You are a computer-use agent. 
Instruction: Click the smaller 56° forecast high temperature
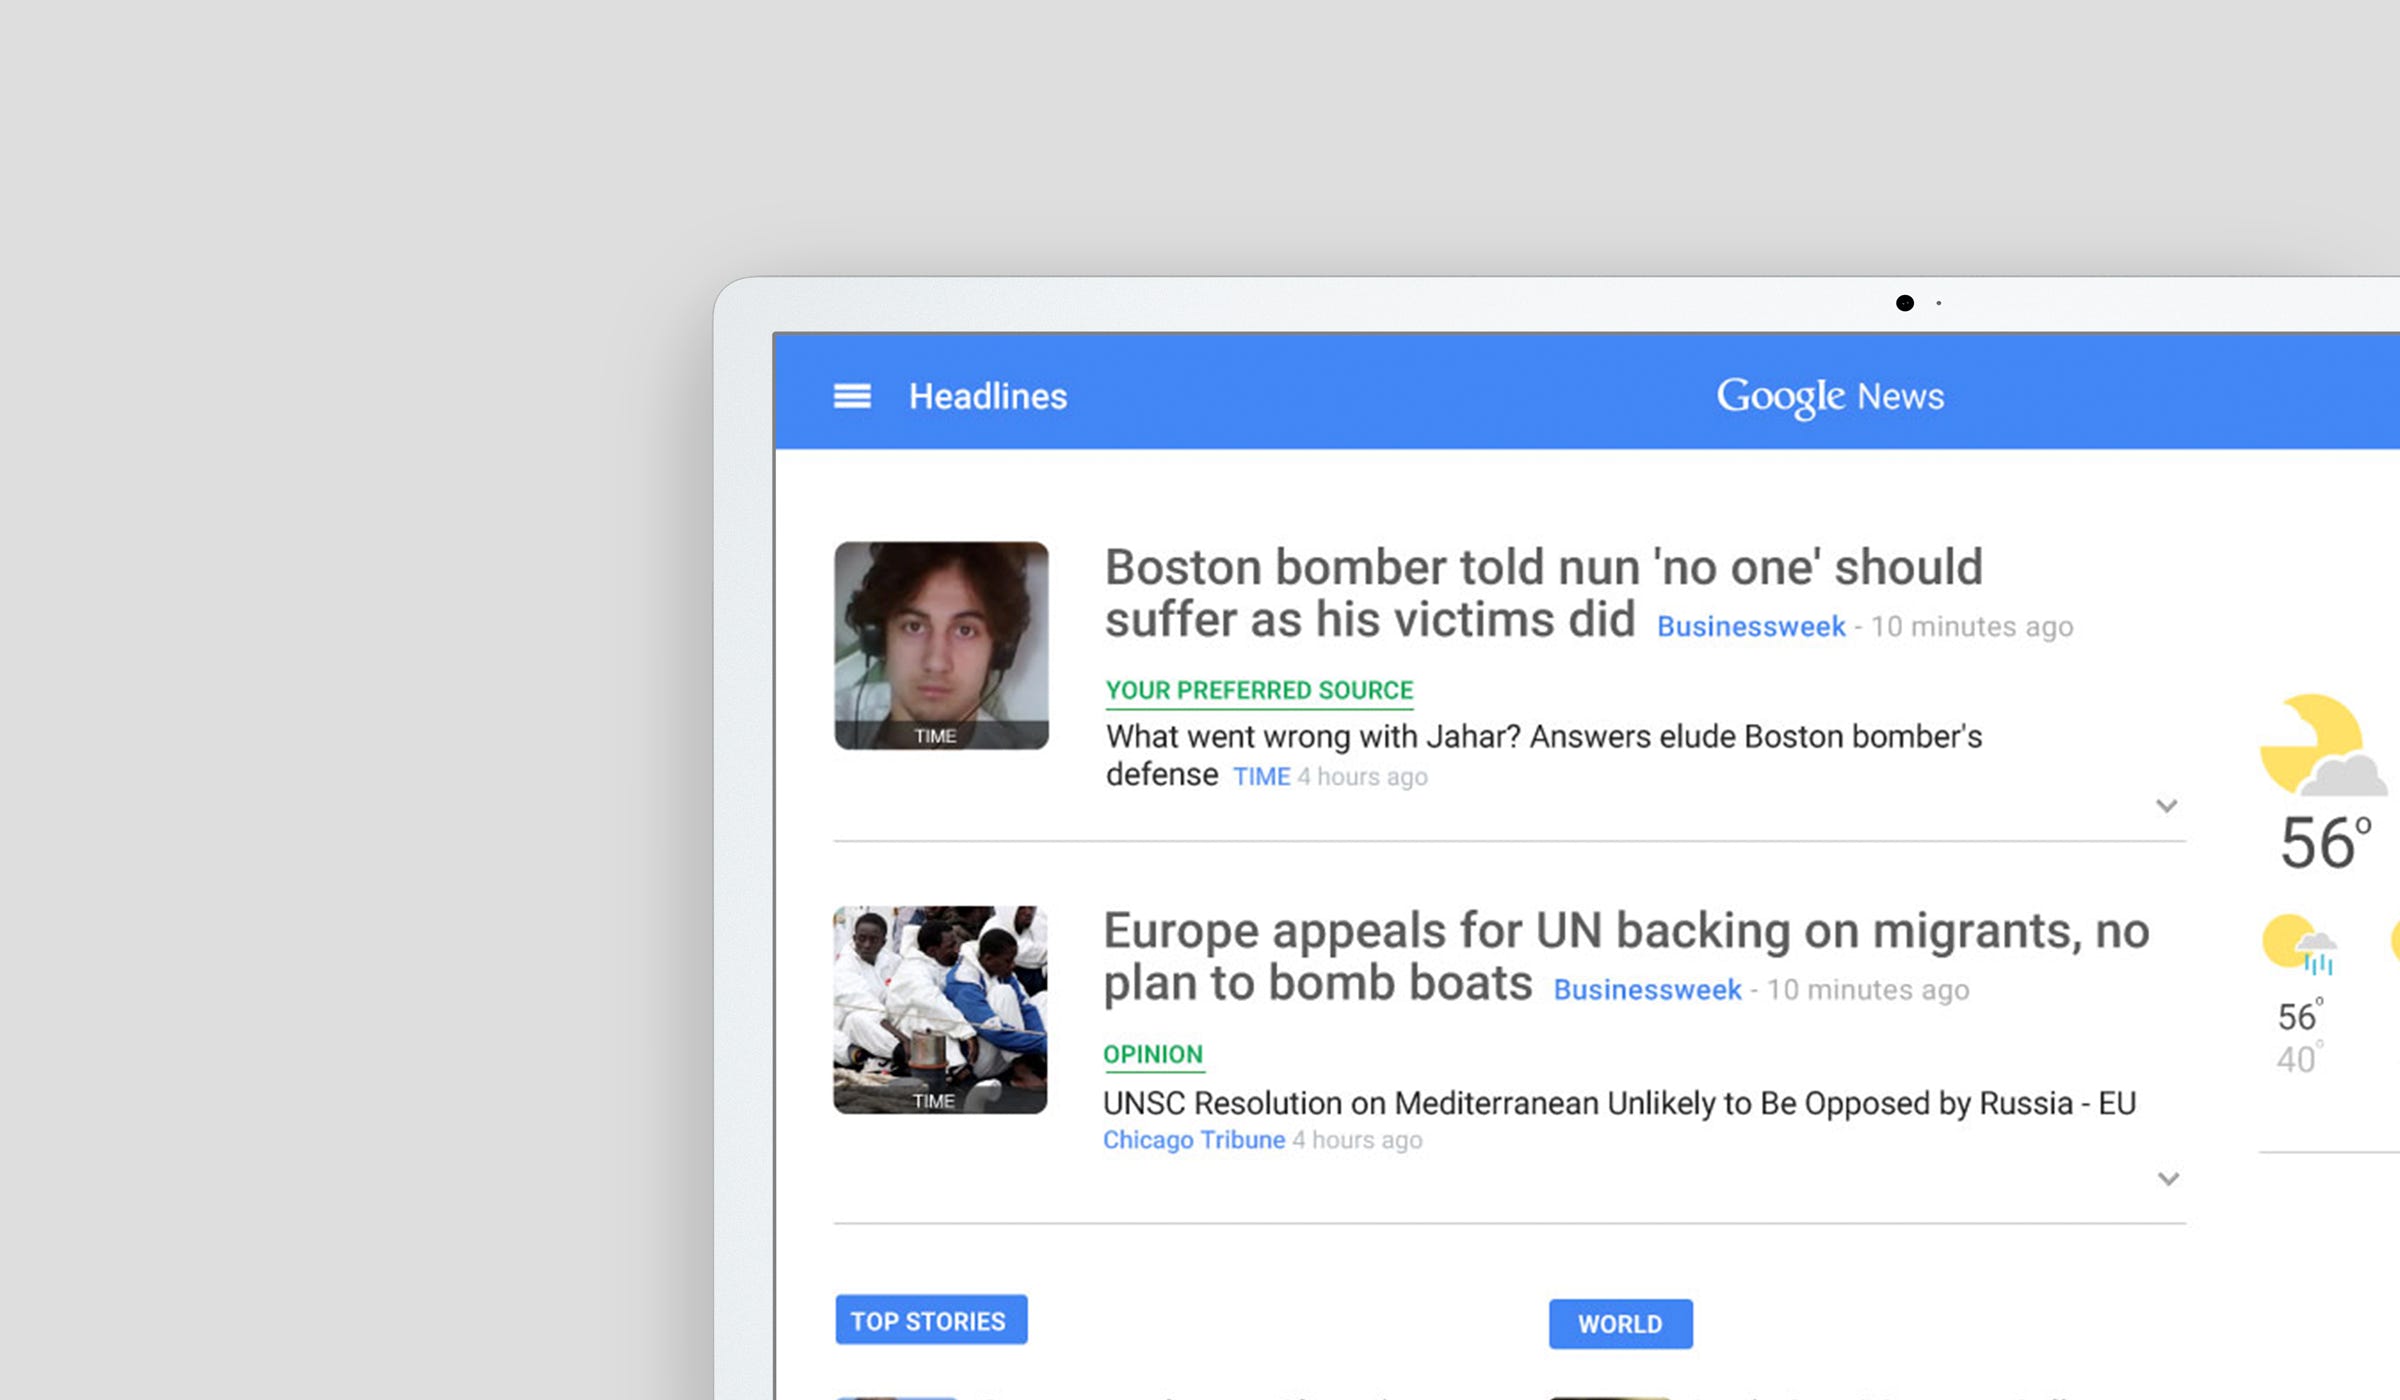point(2300,1016)
